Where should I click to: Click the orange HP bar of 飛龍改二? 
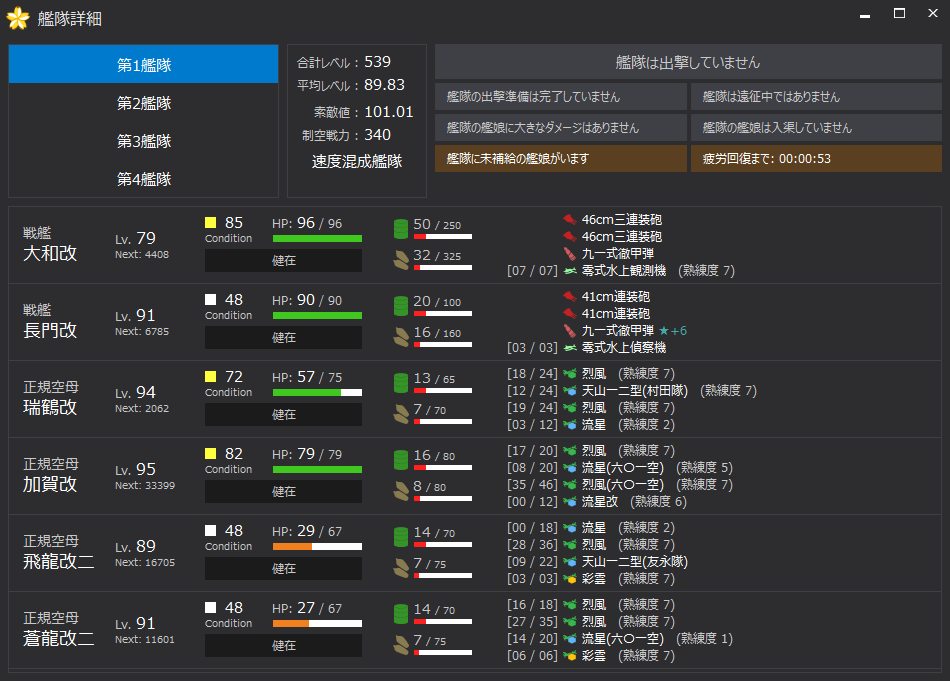pyautogui.click(x=292, y=547)
